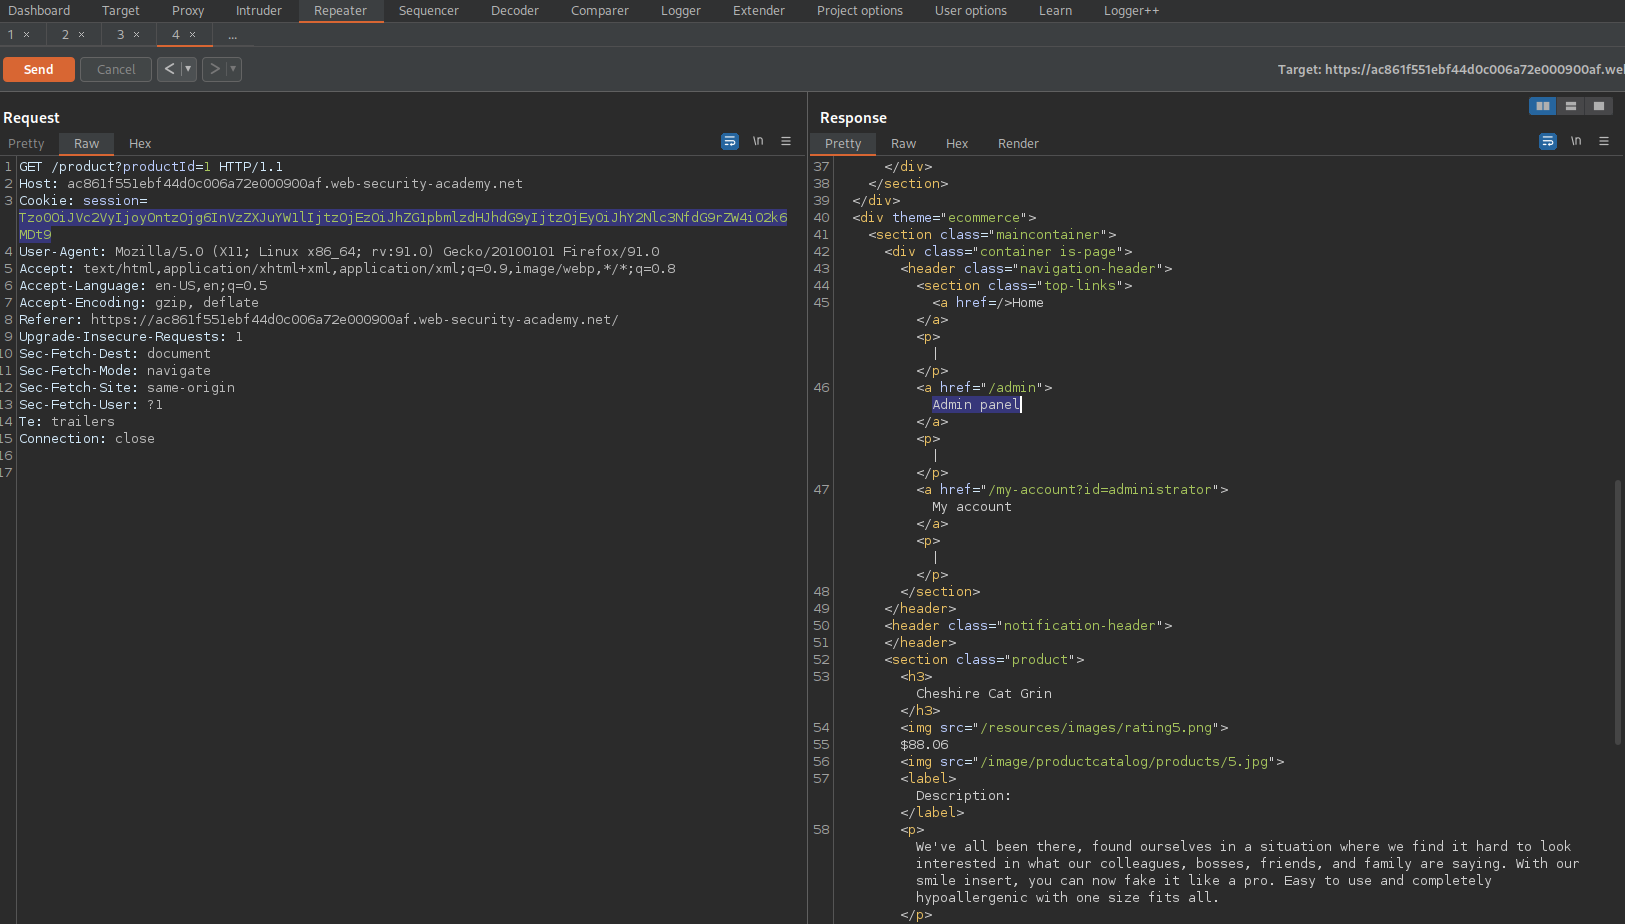The height and width of the screenshot is (924, 1625).
Task: Click the User-Agent header line
Action: [x=339, y=252]
